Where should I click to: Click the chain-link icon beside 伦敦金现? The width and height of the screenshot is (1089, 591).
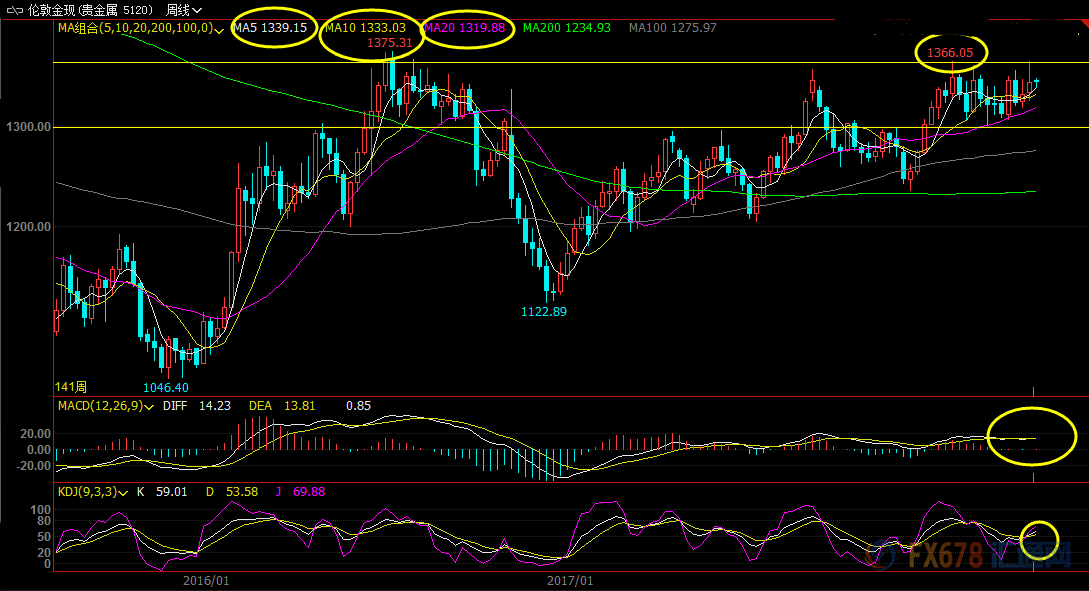tap(14, 10)
